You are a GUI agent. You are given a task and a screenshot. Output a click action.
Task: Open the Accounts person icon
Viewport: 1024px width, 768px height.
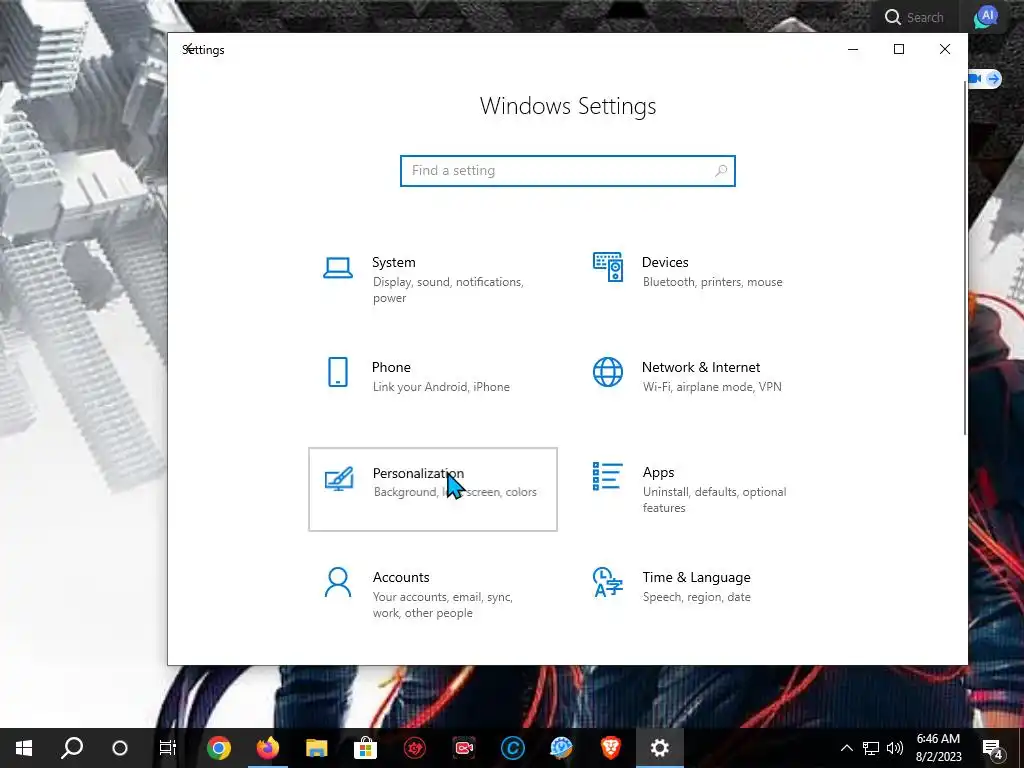coord(338,582)
